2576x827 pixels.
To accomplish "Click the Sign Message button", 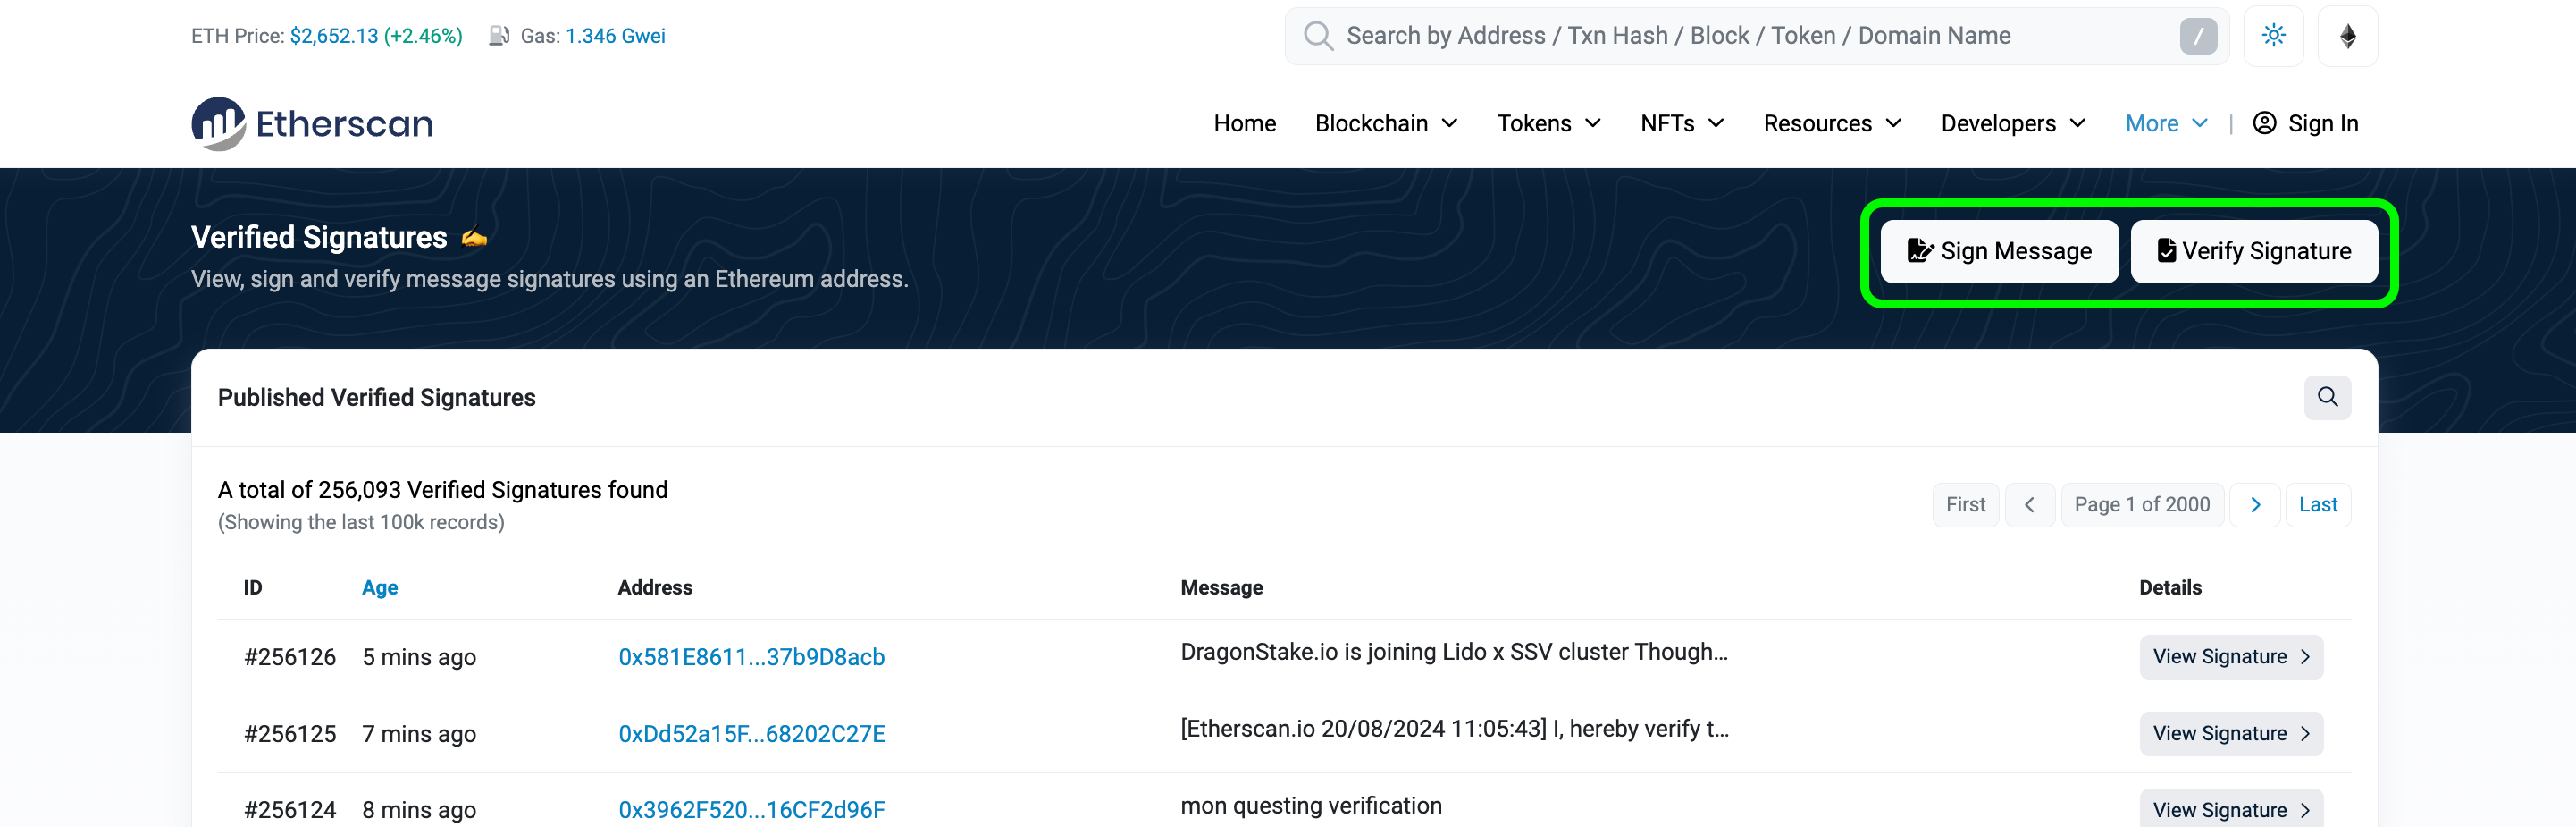I will point(1998,251).
